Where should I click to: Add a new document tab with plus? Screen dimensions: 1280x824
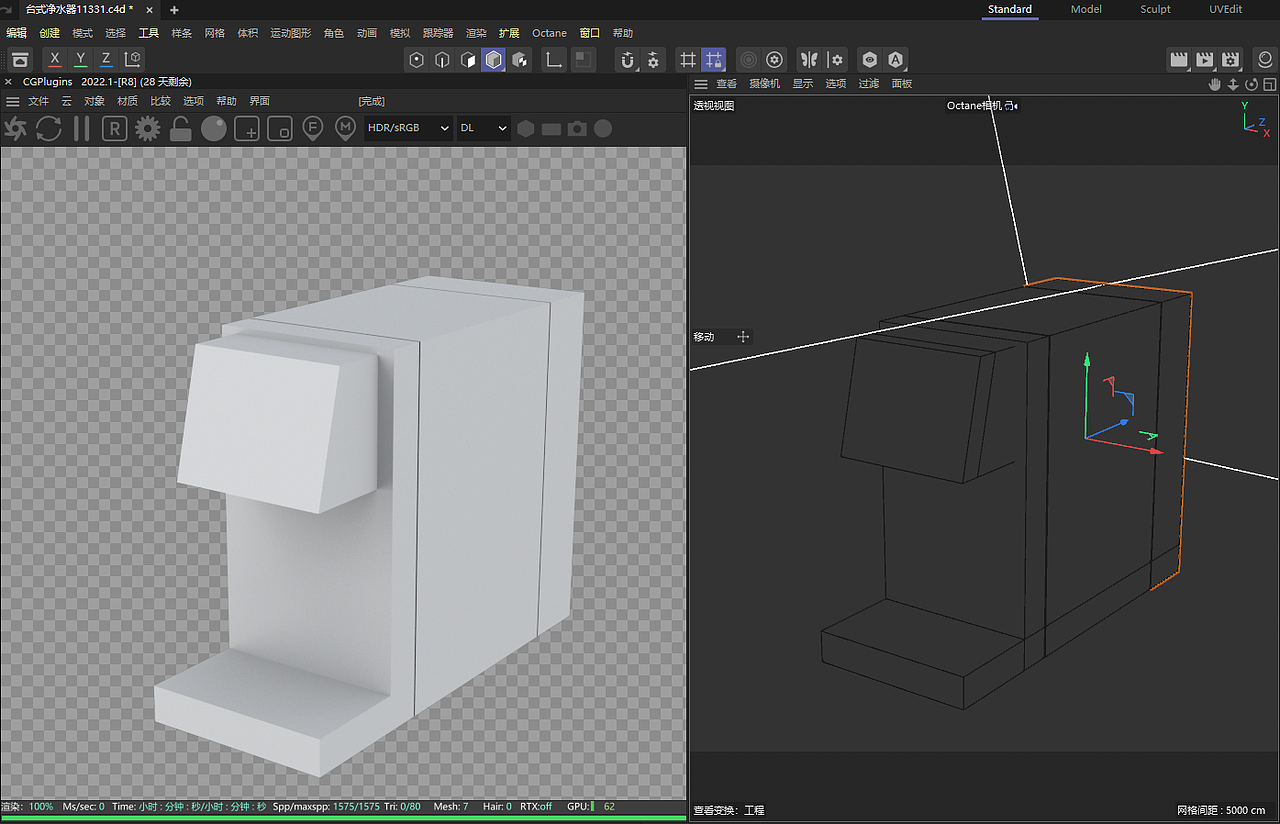pos(174,9)
